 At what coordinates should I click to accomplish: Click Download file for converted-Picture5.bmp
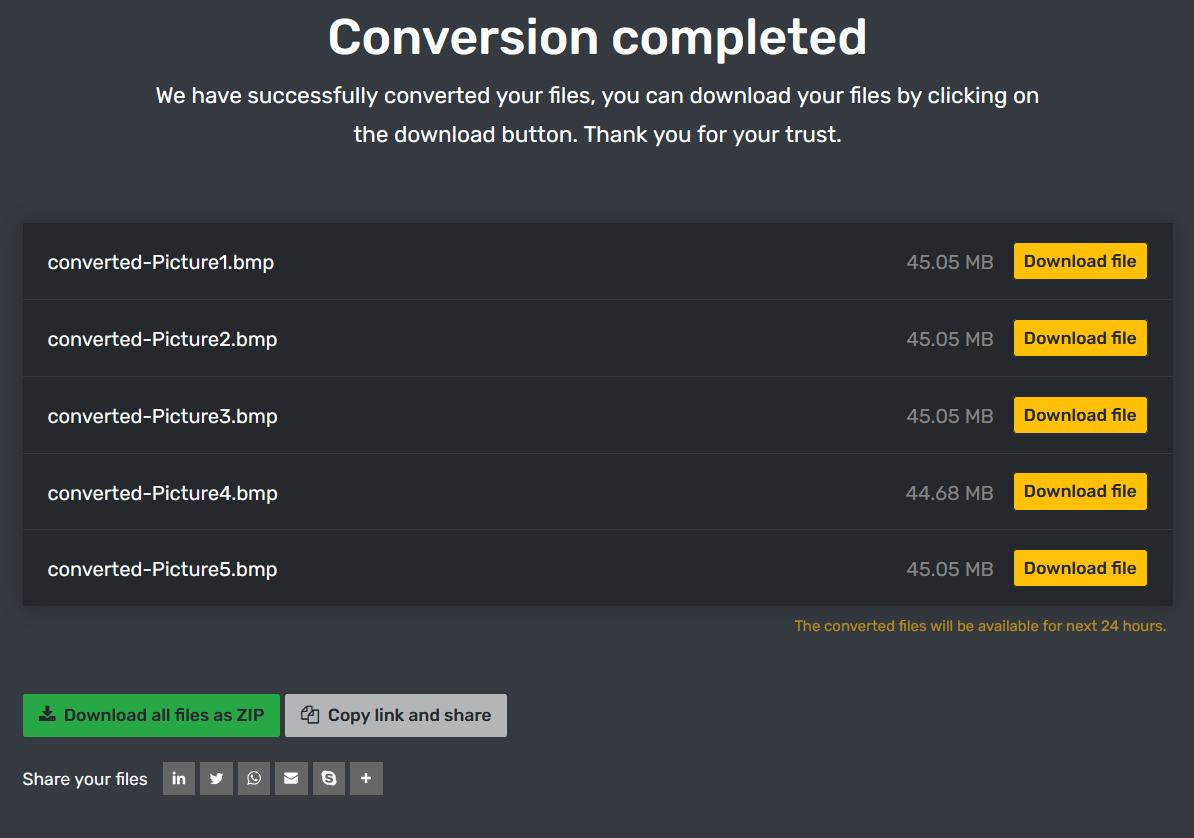(1080, 568)
